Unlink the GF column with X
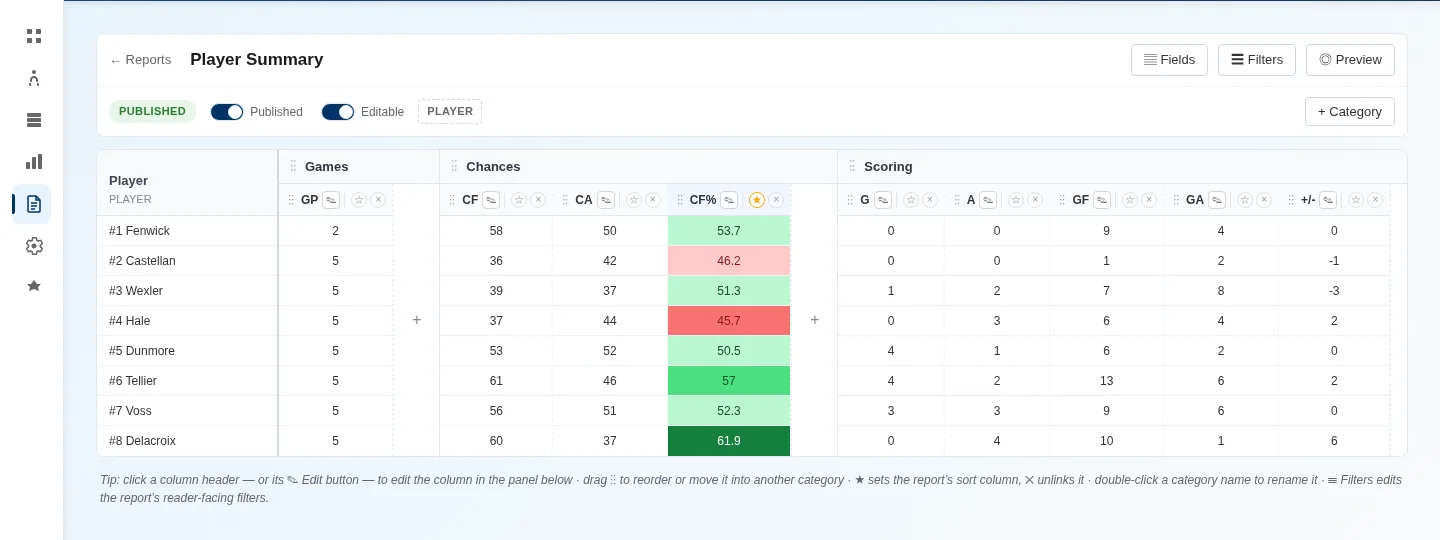This screenshot has height=540, width=1440. coord(1149,200)
